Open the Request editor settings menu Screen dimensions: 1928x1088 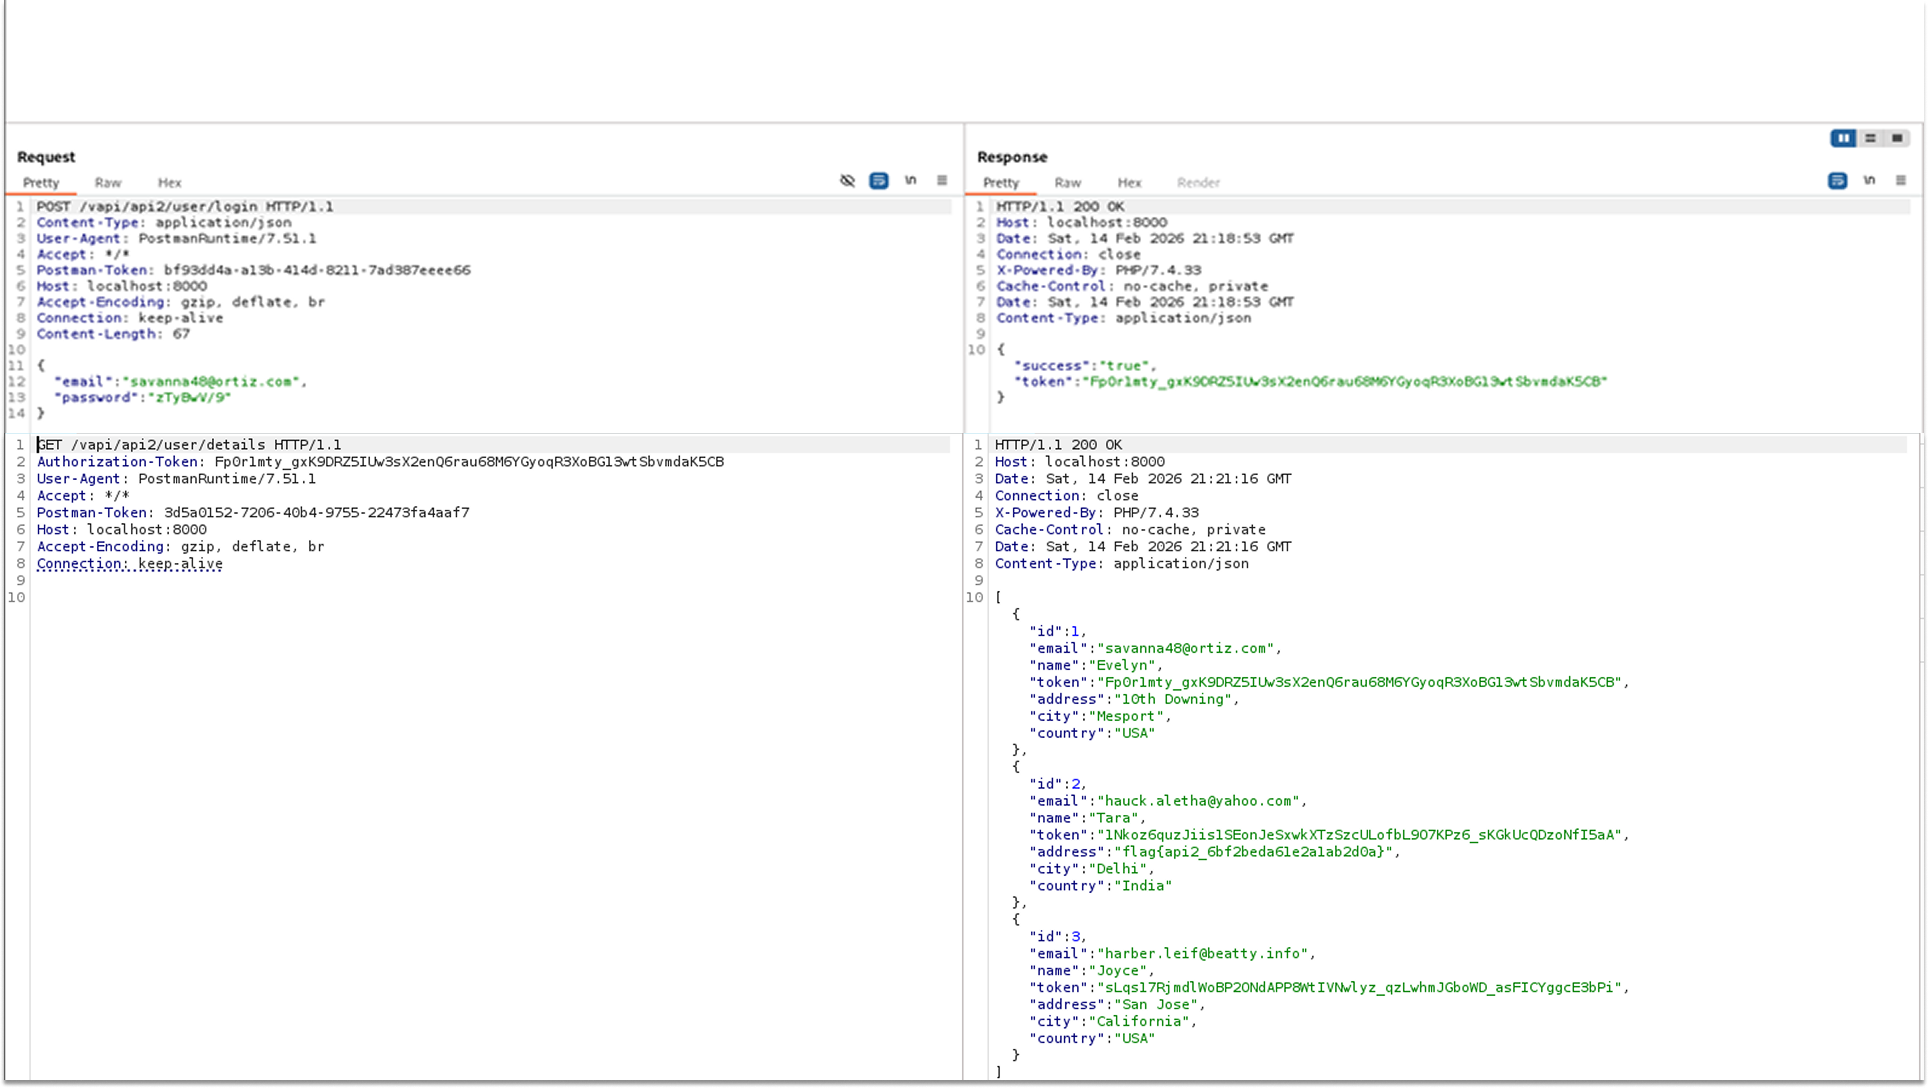[x=941, y=181]
